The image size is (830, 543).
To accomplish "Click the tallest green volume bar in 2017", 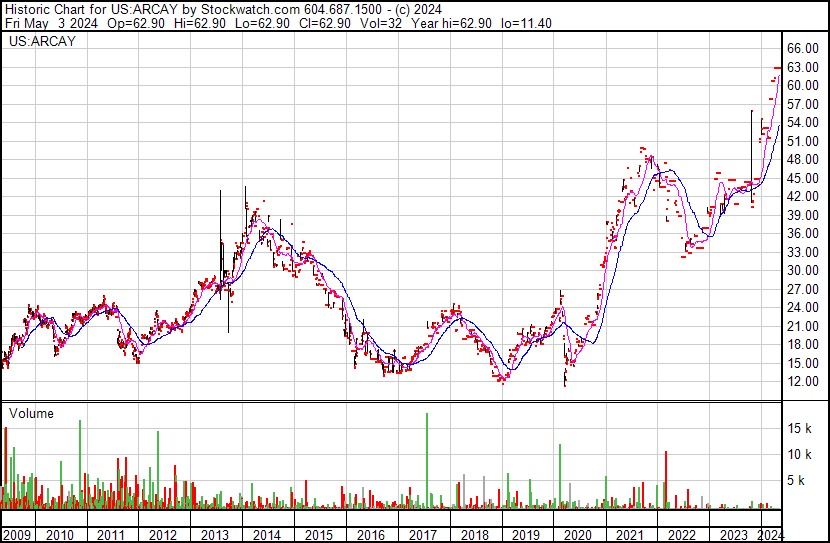I will [427, 460].
